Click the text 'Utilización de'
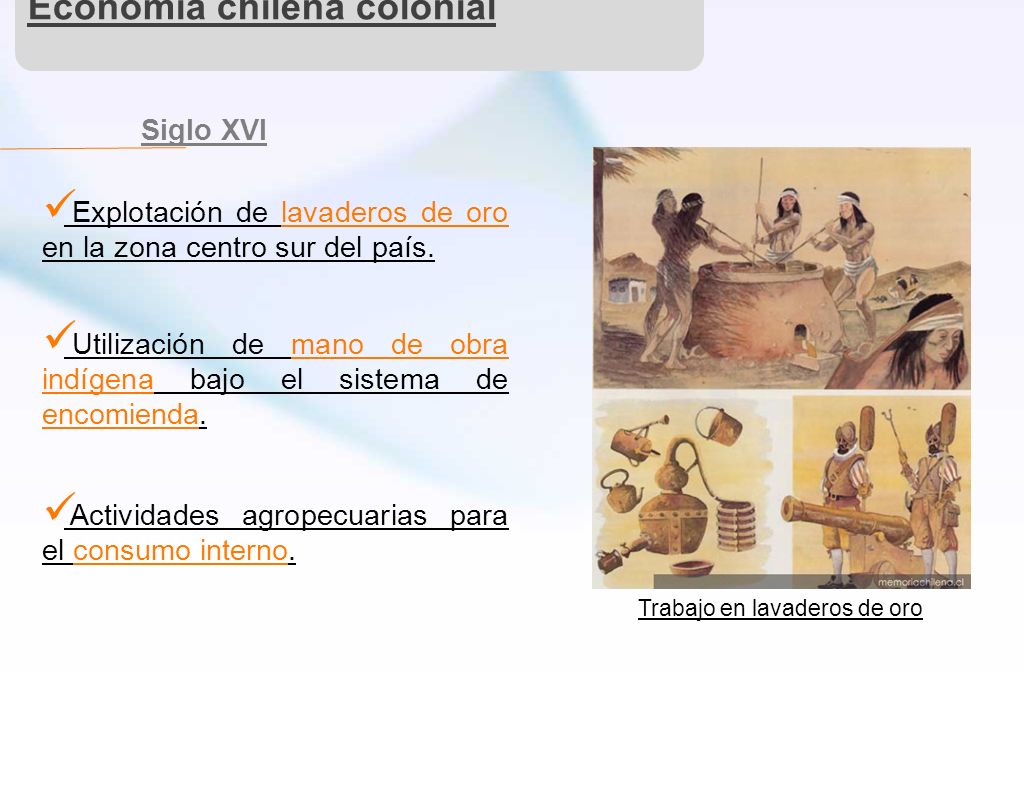 tap(168, 345)
